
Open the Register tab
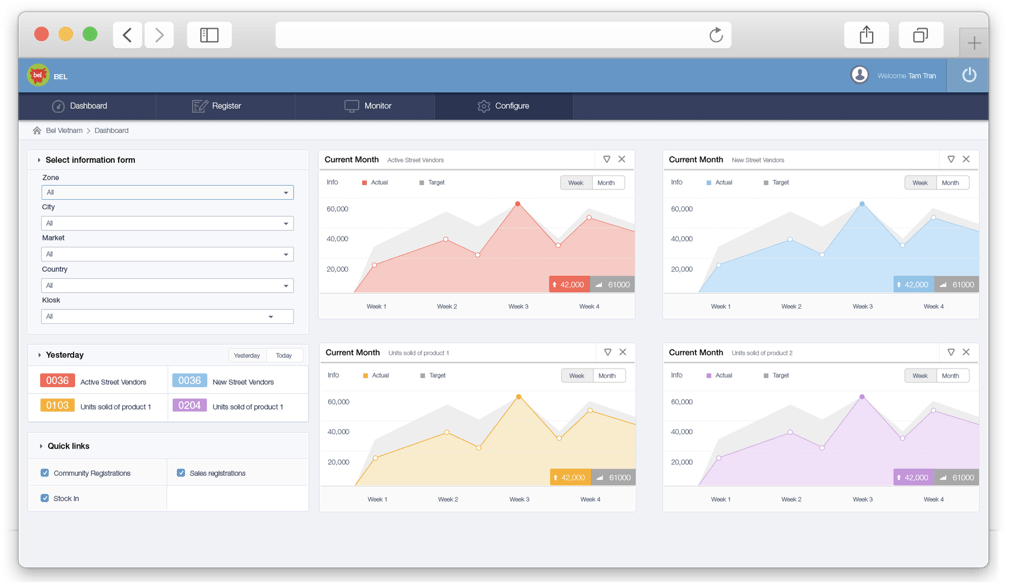217,106
